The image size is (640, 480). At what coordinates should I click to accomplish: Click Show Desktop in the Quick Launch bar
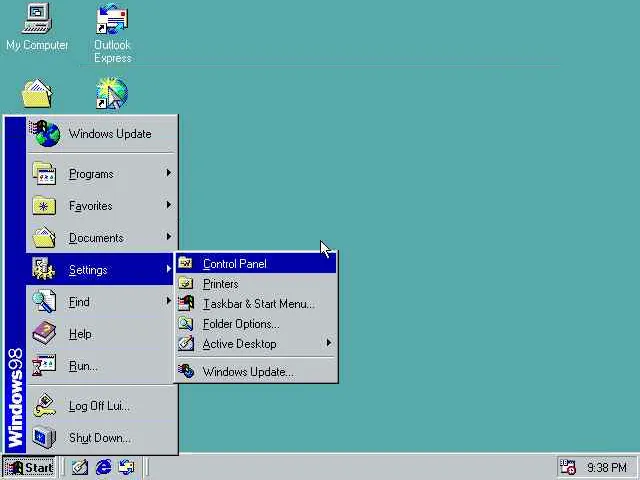tap(80, 467)
